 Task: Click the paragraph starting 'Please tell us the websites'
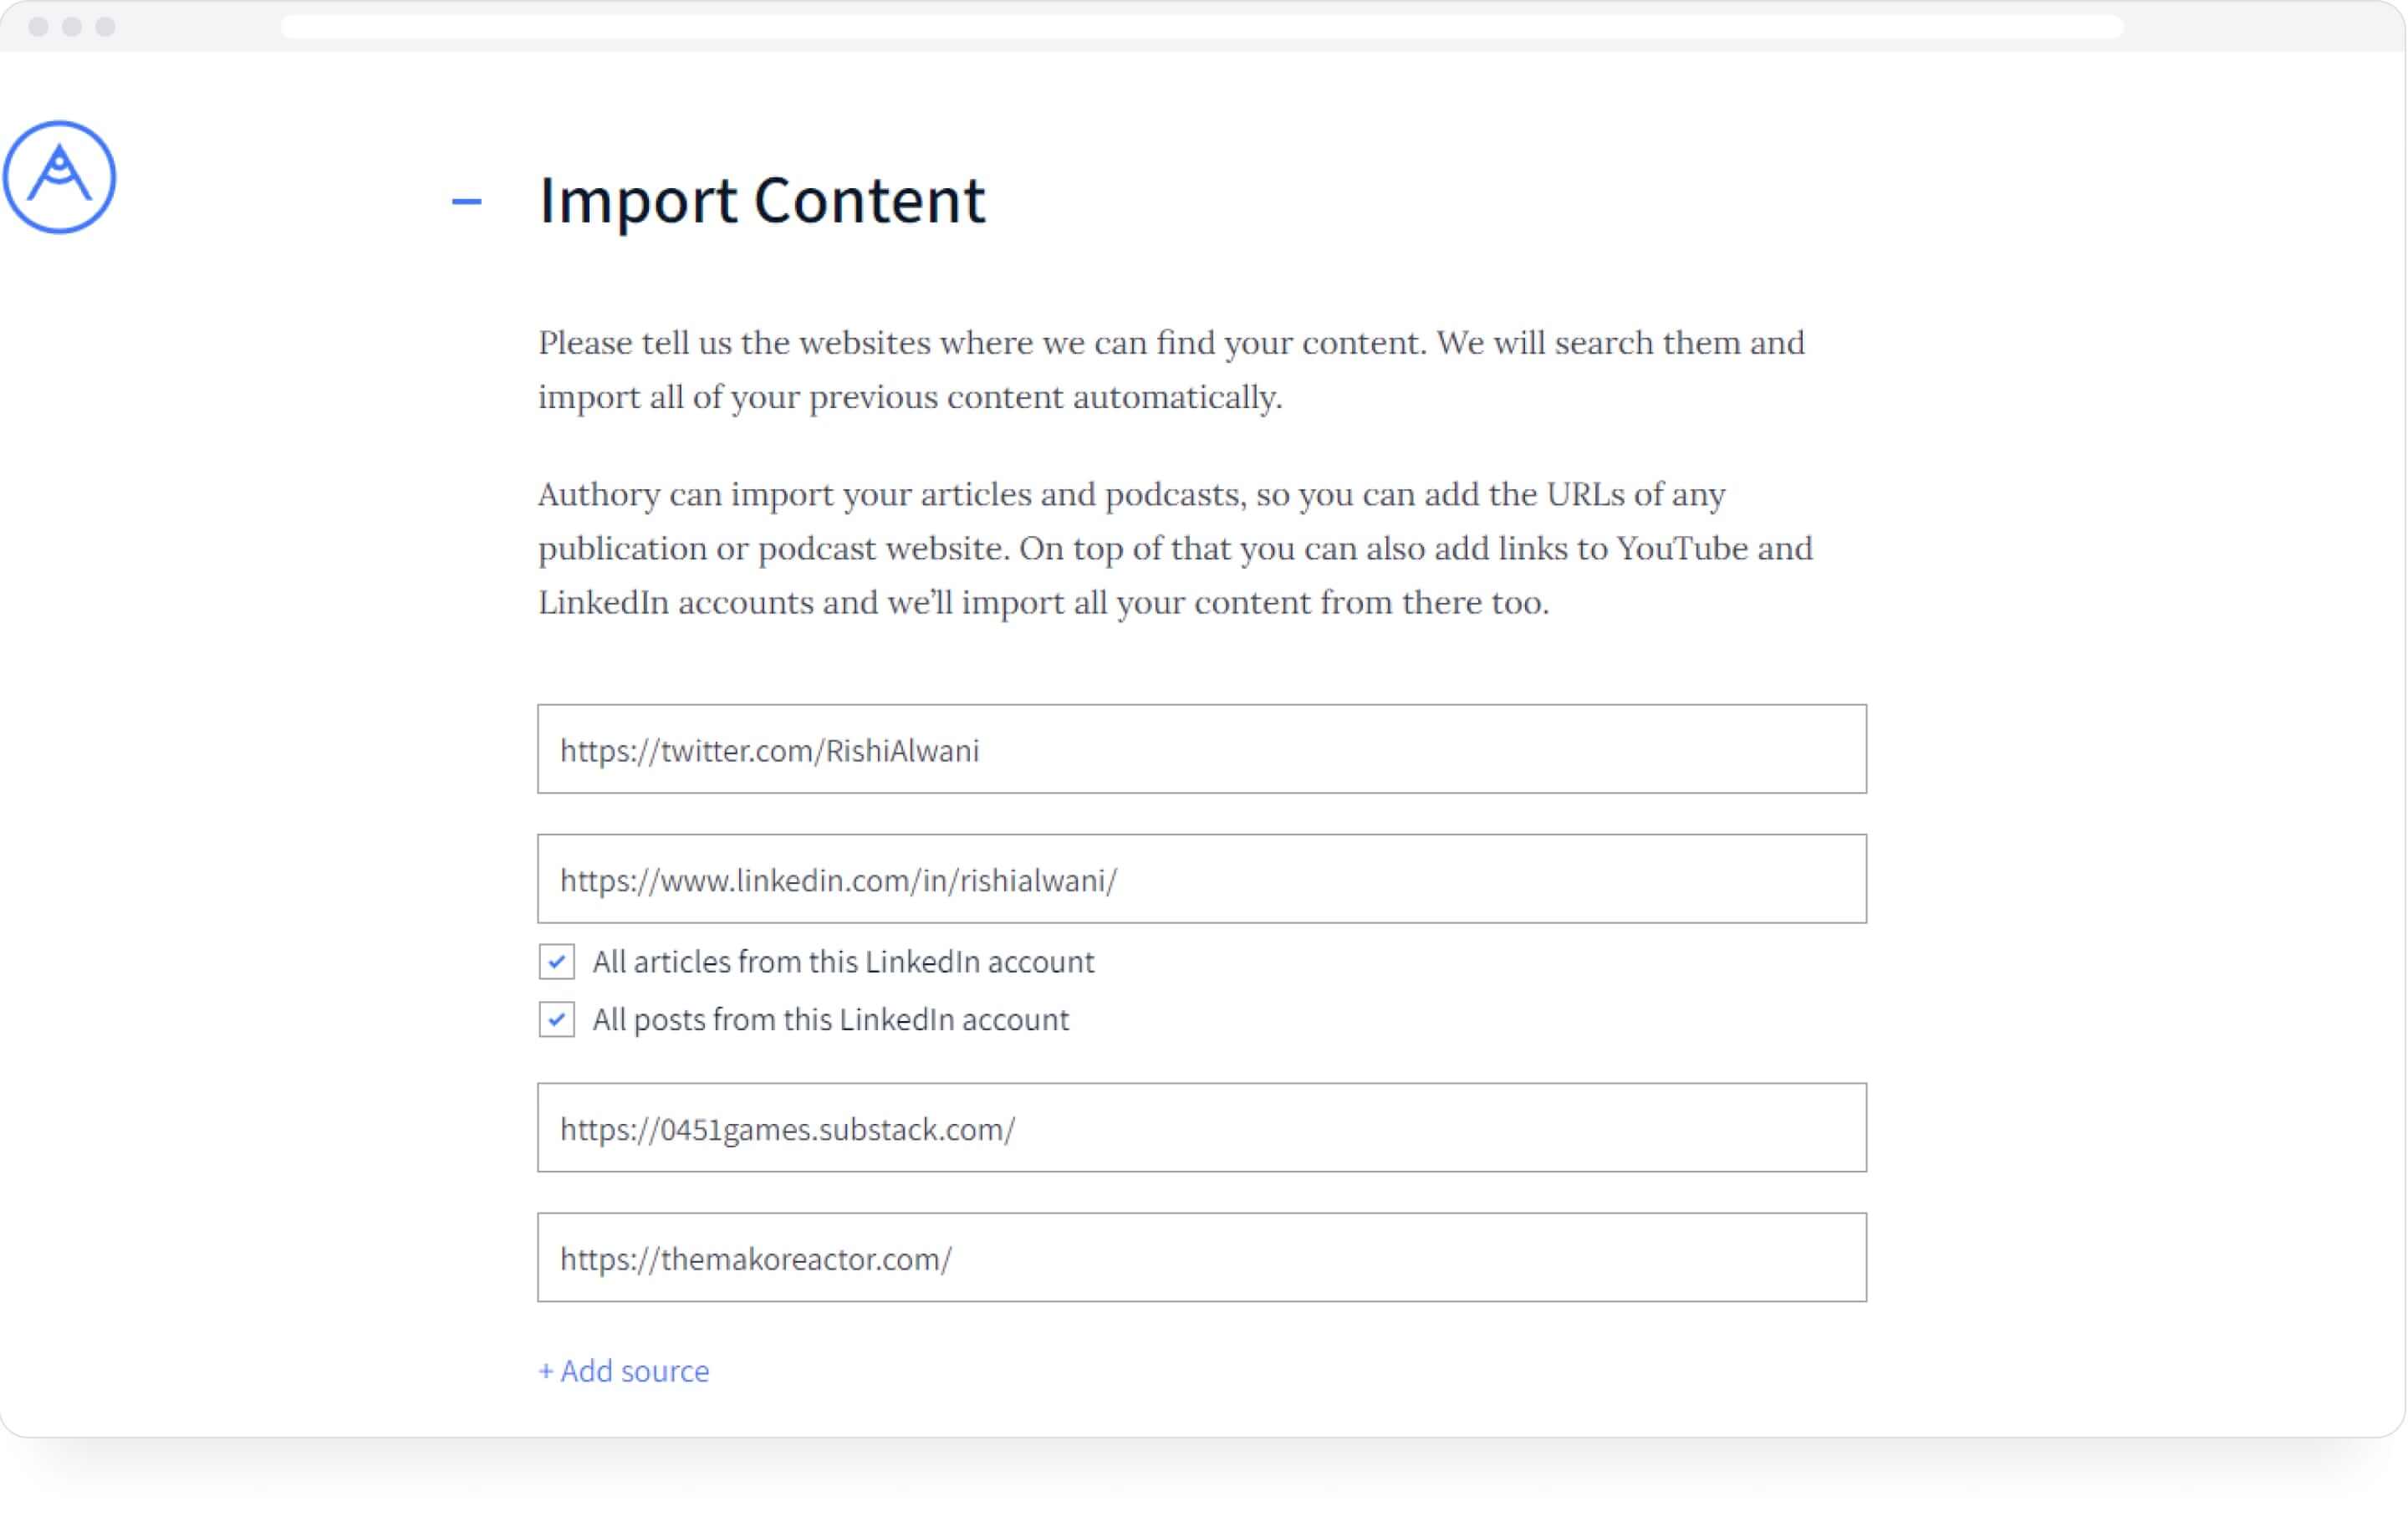click(x=1171, y=369)
